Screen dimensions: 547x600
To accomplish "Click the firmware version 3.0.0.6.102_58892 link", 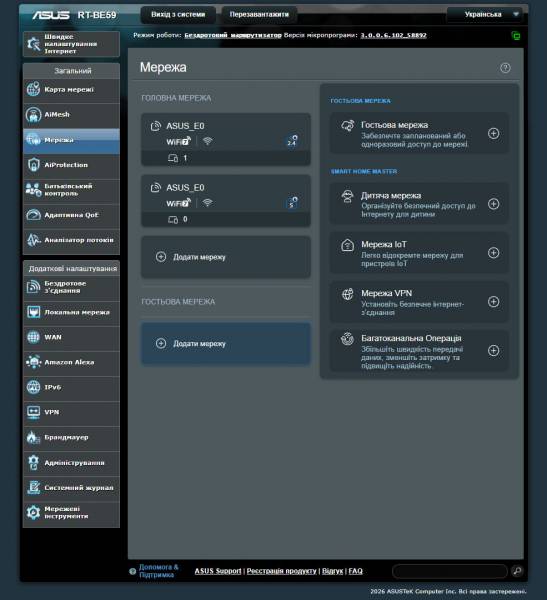I will 393,35.
